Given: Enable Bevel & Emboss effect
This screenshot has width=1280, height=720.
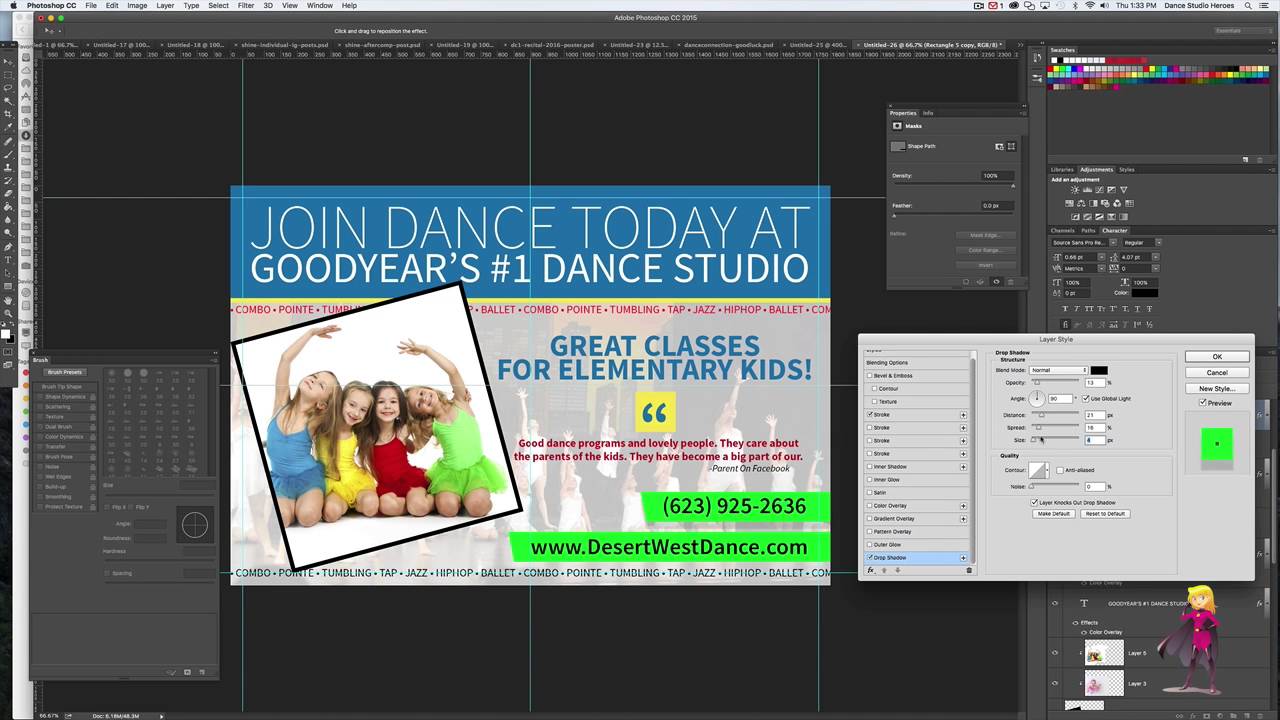Looking at the screenshot, I should [x=869, y=375].
